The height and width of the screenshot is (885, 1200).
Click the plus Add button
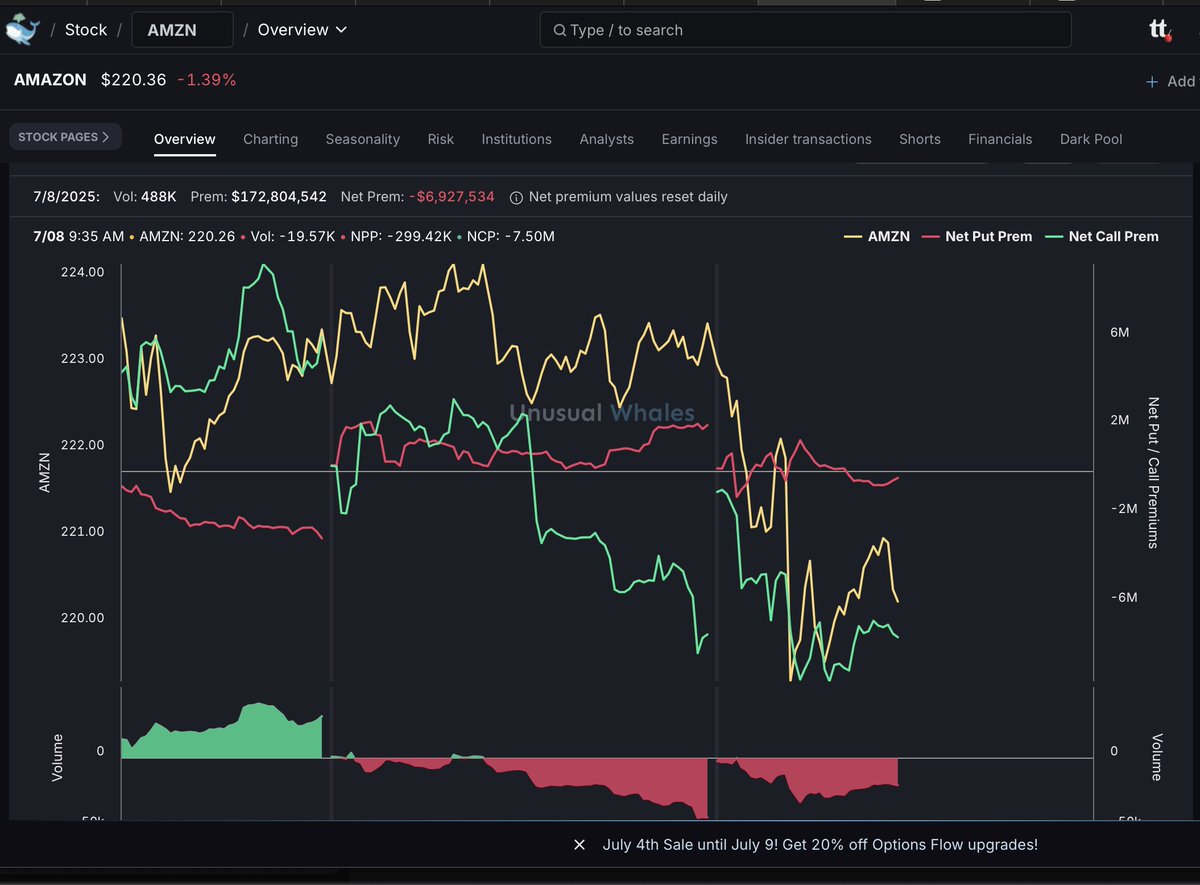point(1170,82)
